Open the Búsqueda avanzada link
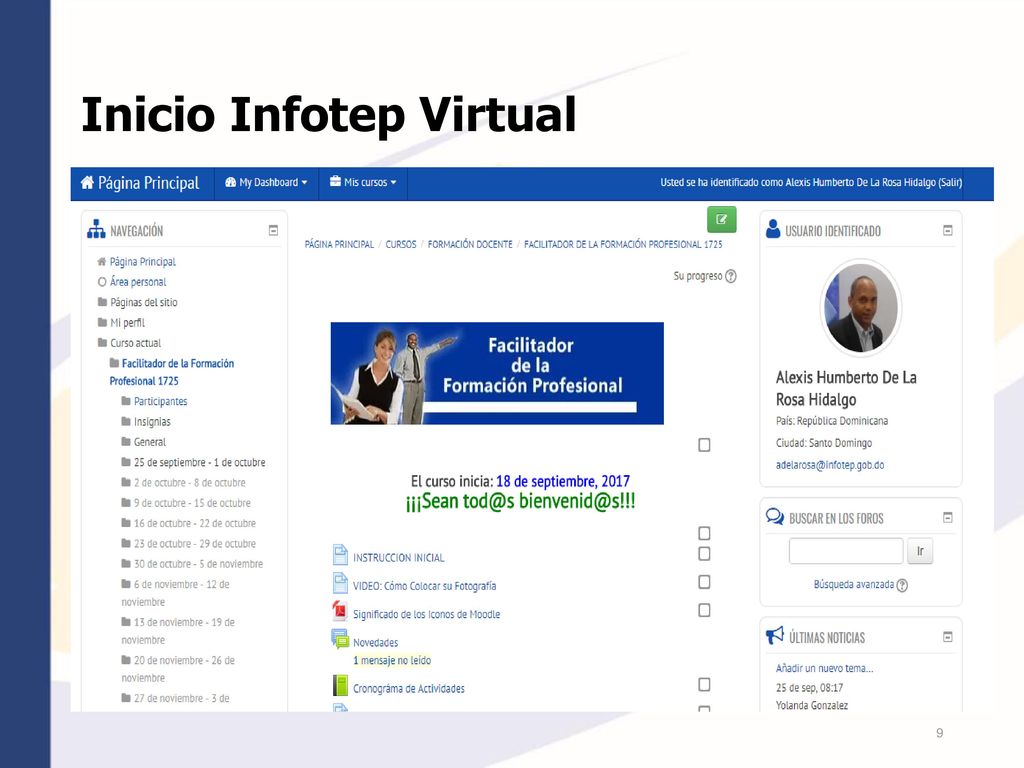The image size is (1024, 768). [x=854, y=584]
